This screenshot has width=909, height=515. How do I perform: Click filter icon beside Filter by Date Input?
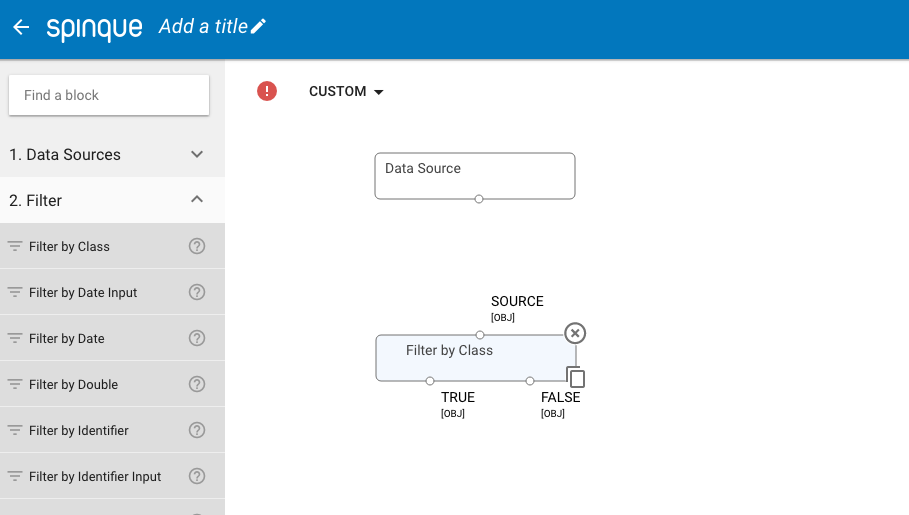coord(14,292)
